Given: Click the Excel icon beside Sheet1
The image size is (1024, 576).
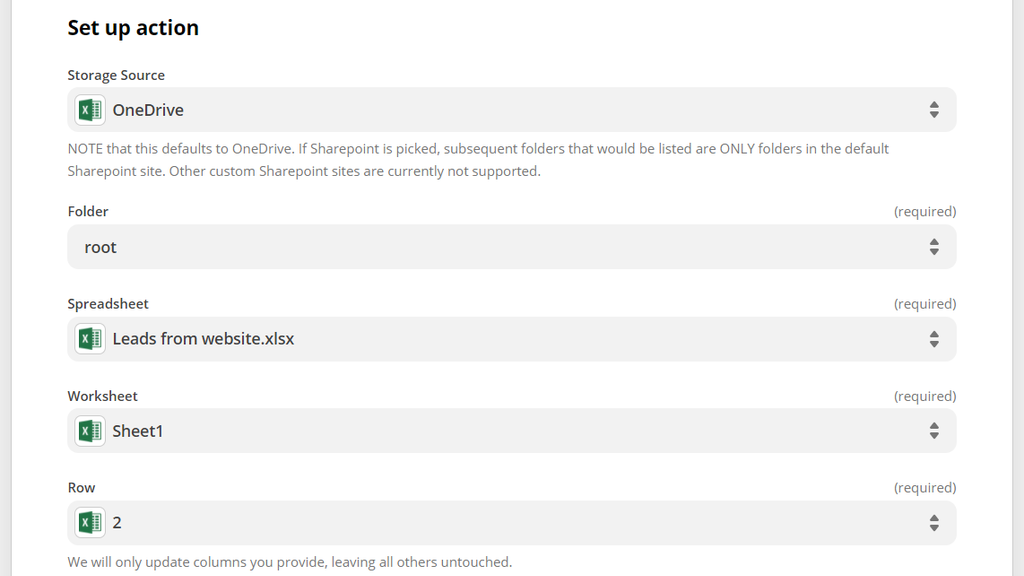Looking at the screenshot, I should 90,431.
